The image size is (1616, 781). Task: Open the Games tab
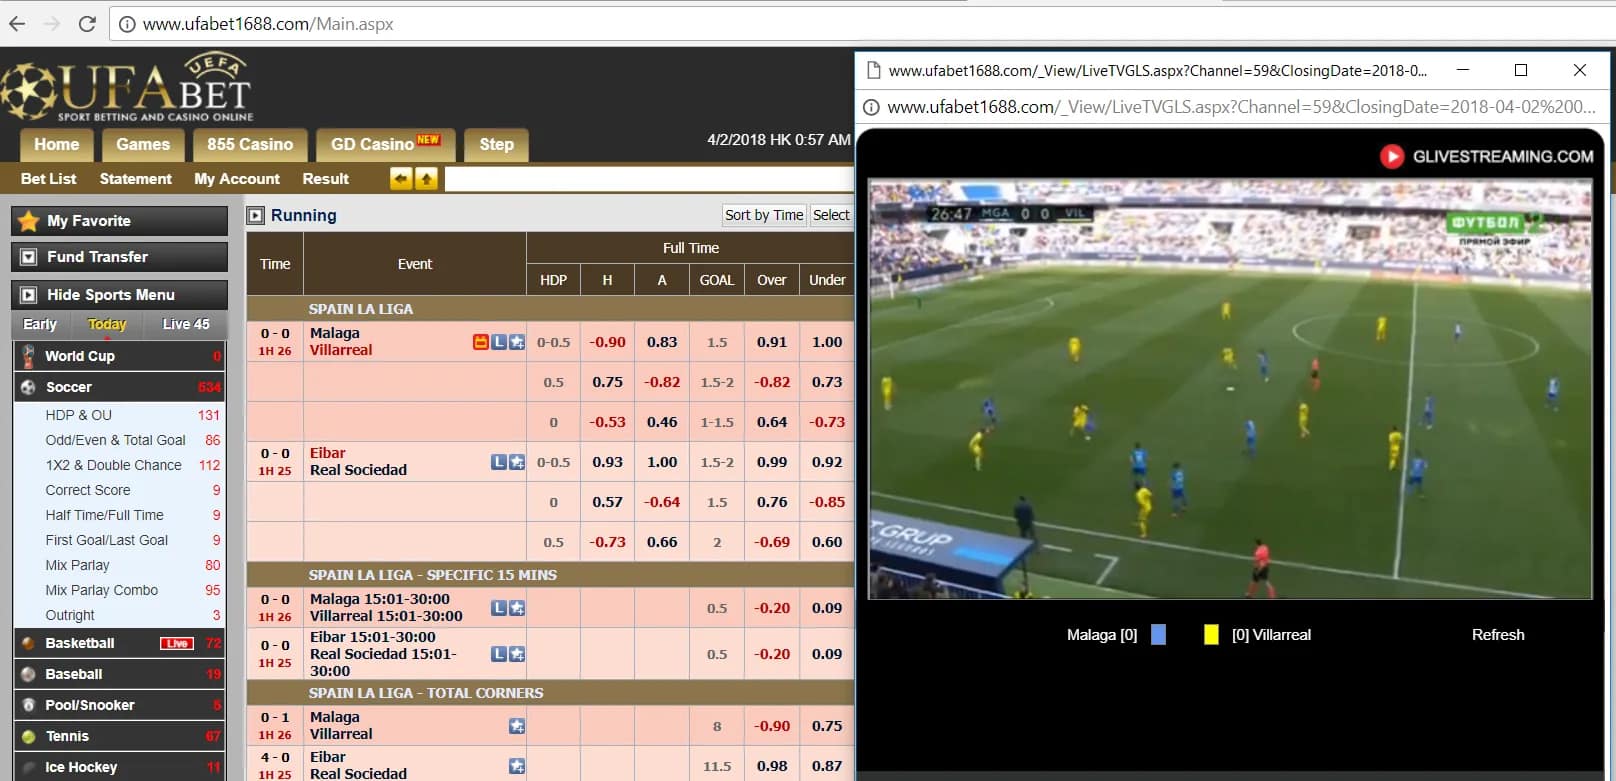click(143, 145)
